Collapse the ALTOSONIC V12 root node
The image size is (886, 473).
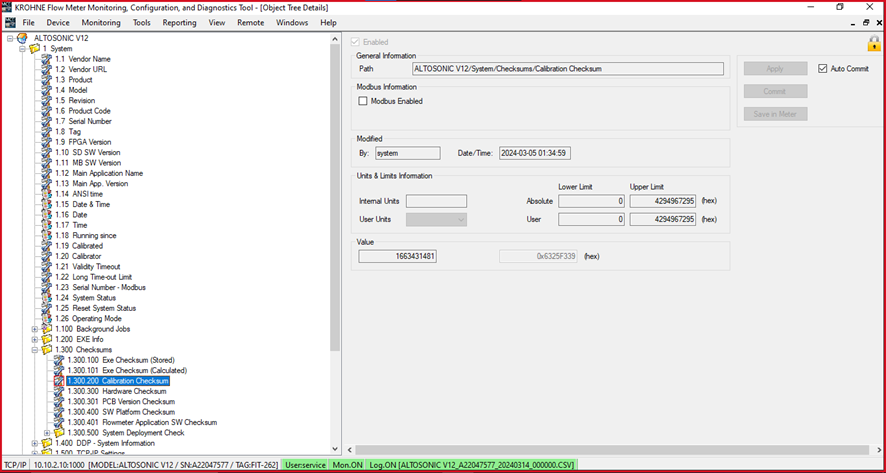10,38
